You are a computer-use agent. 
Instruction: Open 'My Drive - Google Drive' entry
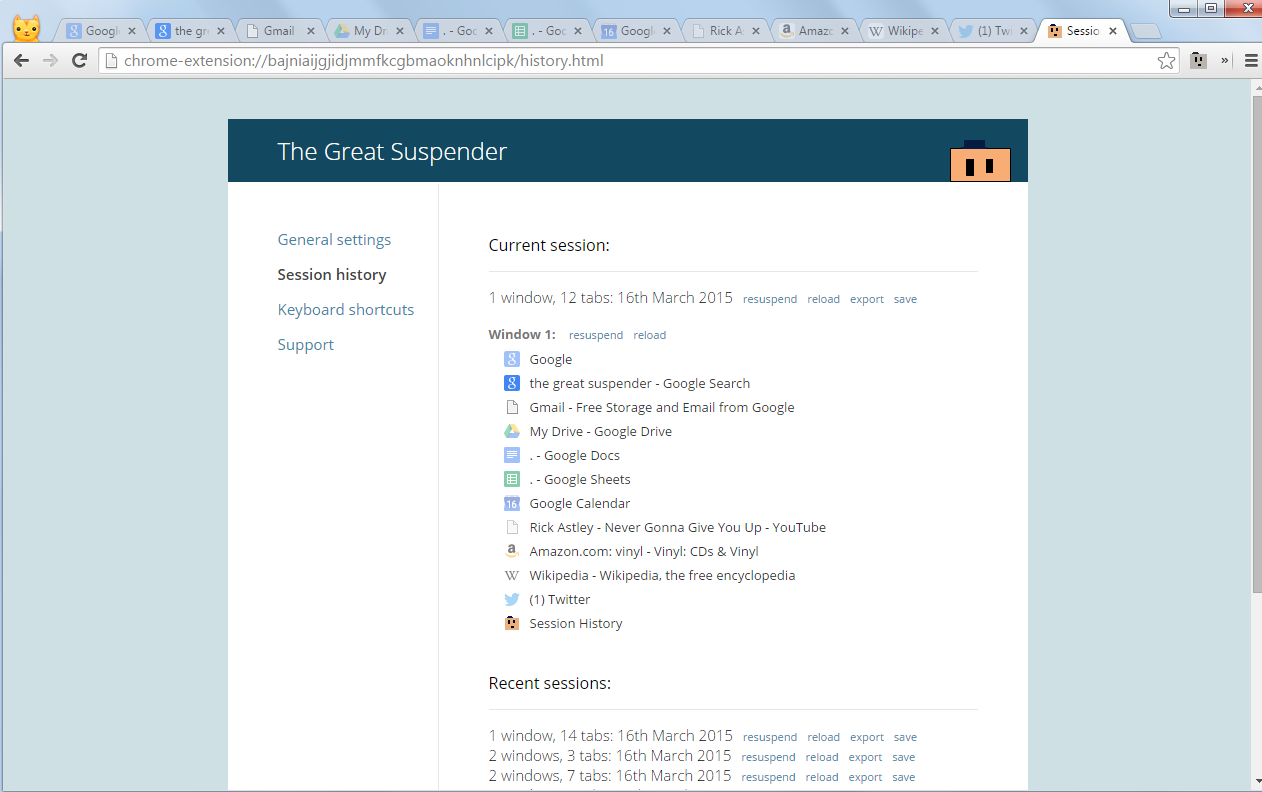tap(601, 431)
